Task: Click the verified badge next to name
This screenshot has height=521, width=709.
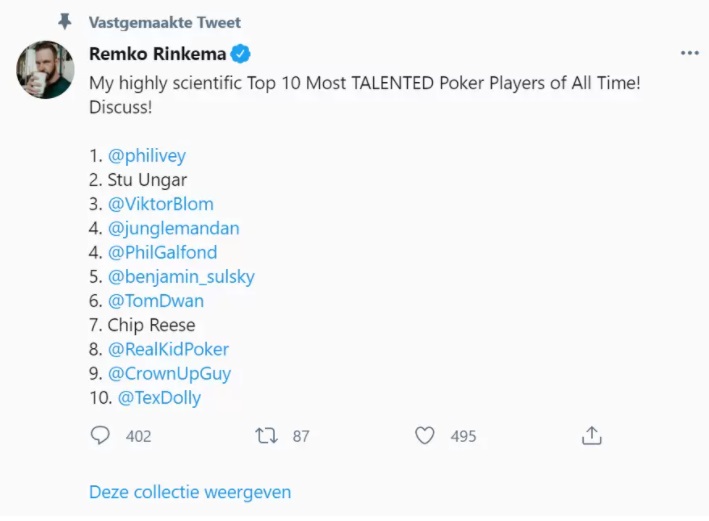Action: click(x=242, y=54)
